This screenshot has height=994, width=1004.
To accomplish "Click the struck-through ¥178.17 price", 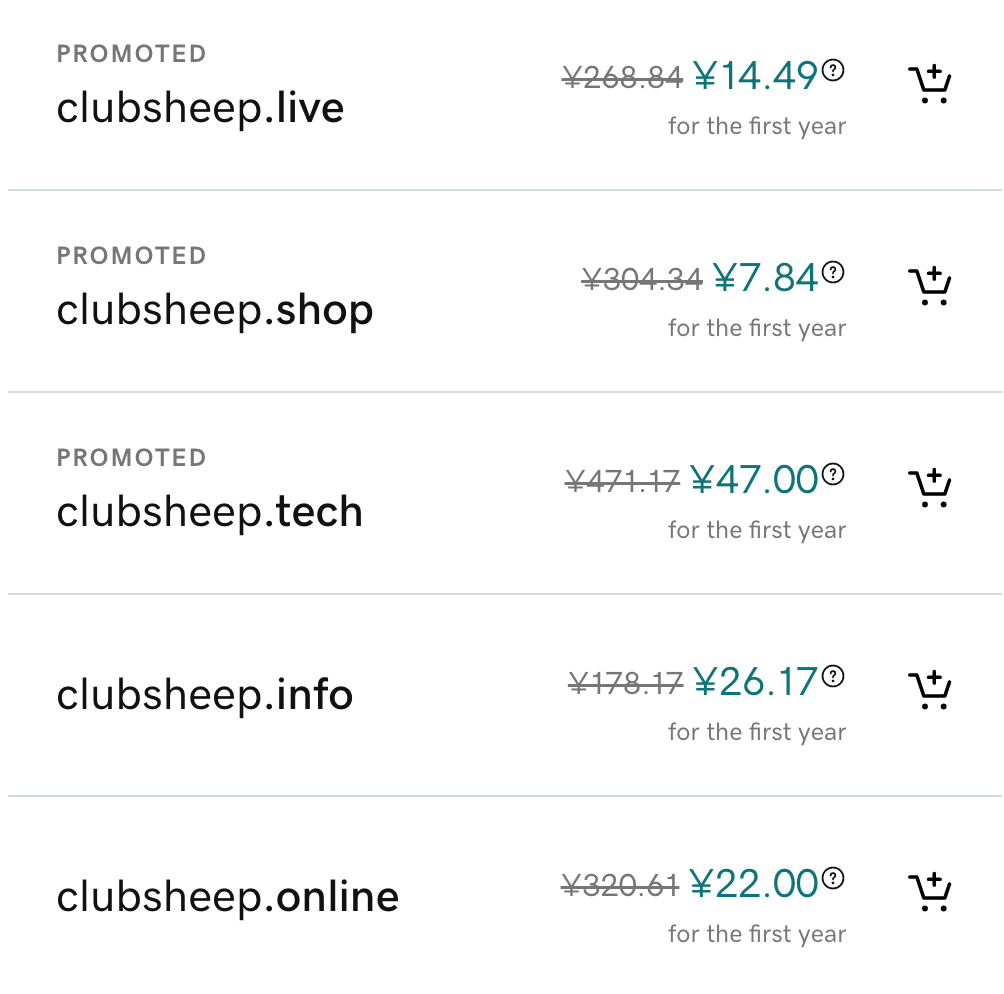I will point(626,683).
